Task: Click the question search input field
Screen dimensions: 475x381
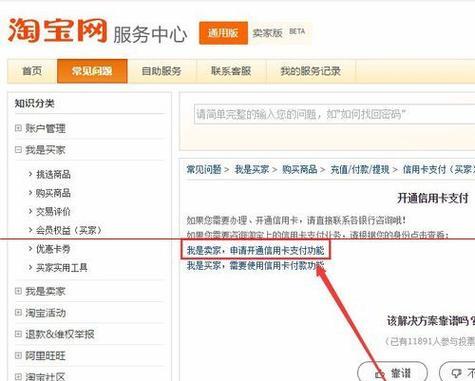Action: (x=335, y=114)
